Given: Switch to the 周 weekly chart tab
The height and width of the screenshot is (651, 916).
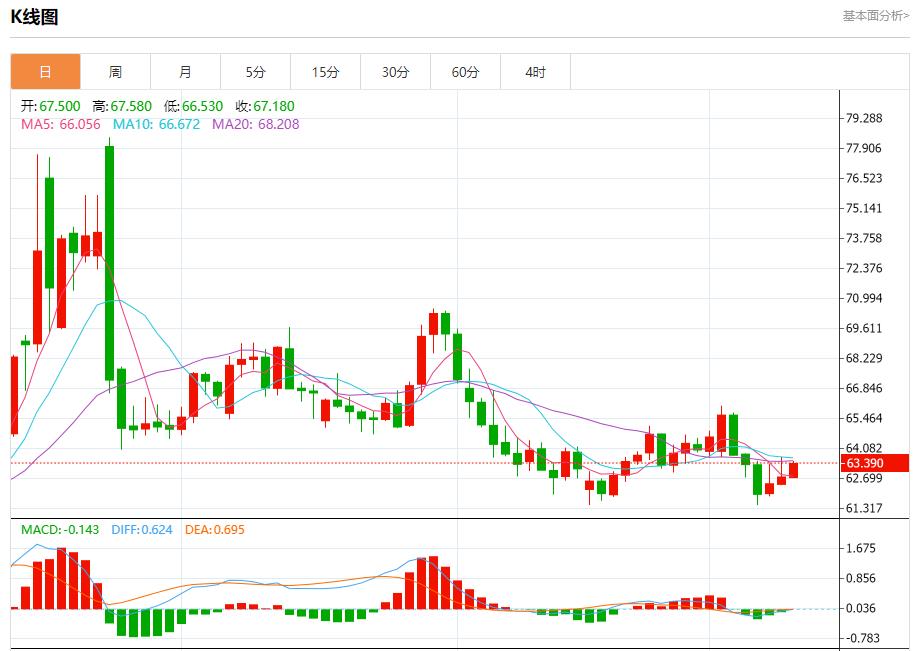Looking at the screenshot, I should click(x=114, y=71).
